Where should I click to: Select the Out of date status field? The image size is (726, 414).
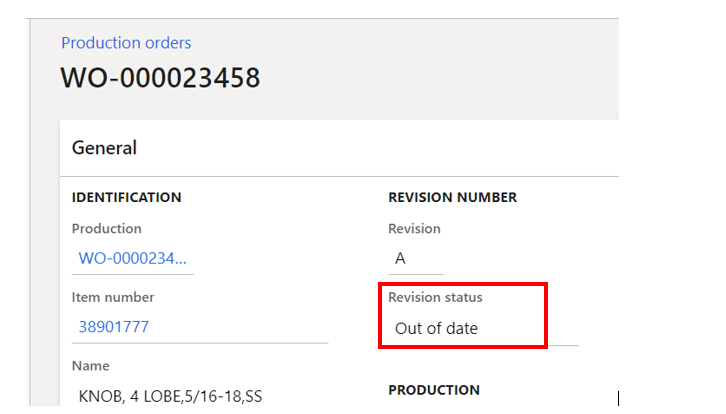(437, 327)
